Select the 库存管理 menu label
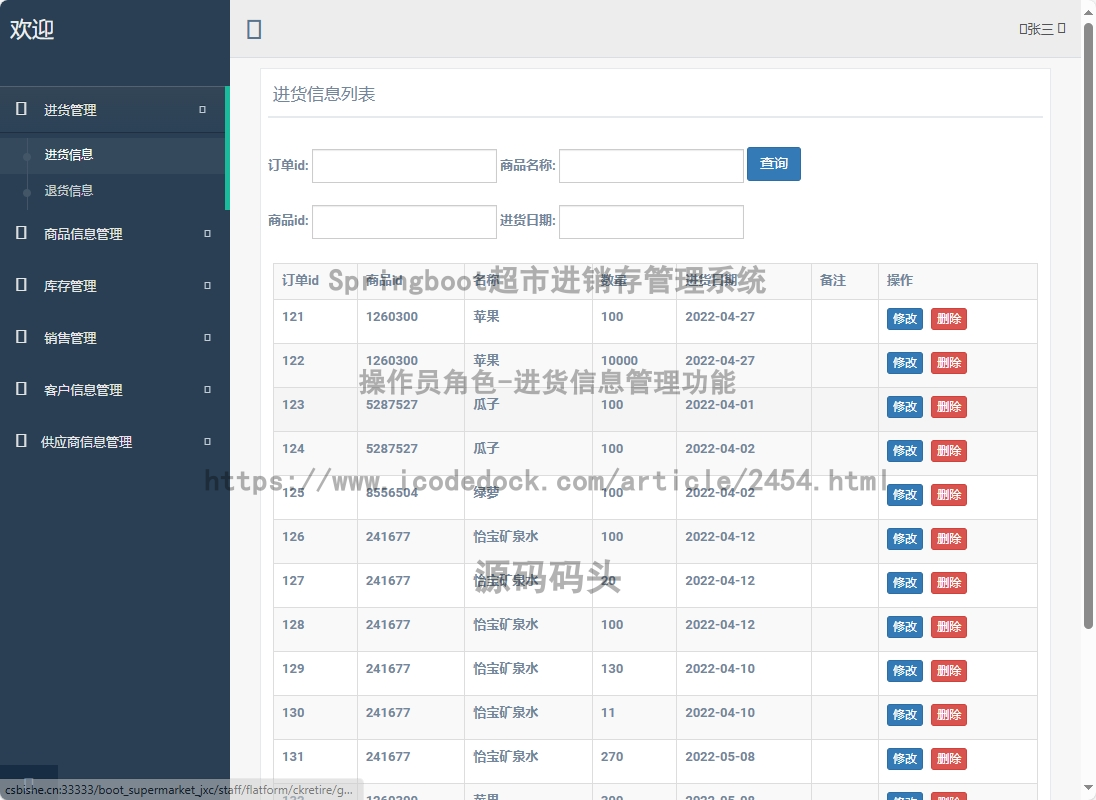1096x800 pixels. (70, 286)
